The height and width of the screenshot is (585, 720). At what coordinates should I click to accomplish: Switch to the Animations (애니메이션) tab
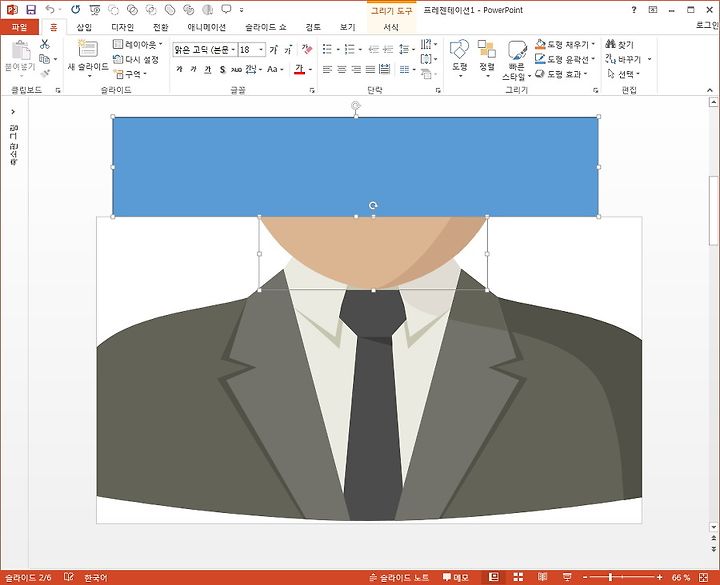[206, 27]
